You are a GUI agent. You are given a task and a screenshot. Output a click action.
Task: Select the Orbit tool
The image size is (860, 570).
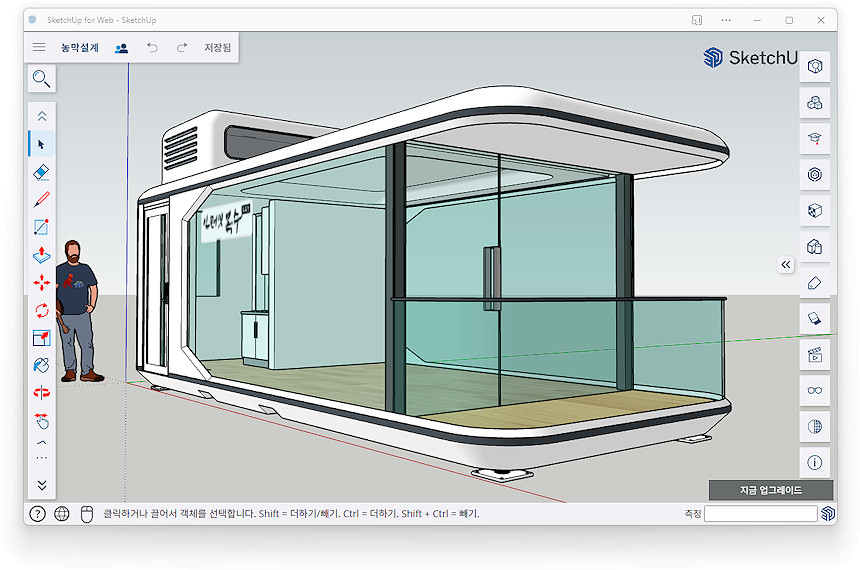pos(42,393)
